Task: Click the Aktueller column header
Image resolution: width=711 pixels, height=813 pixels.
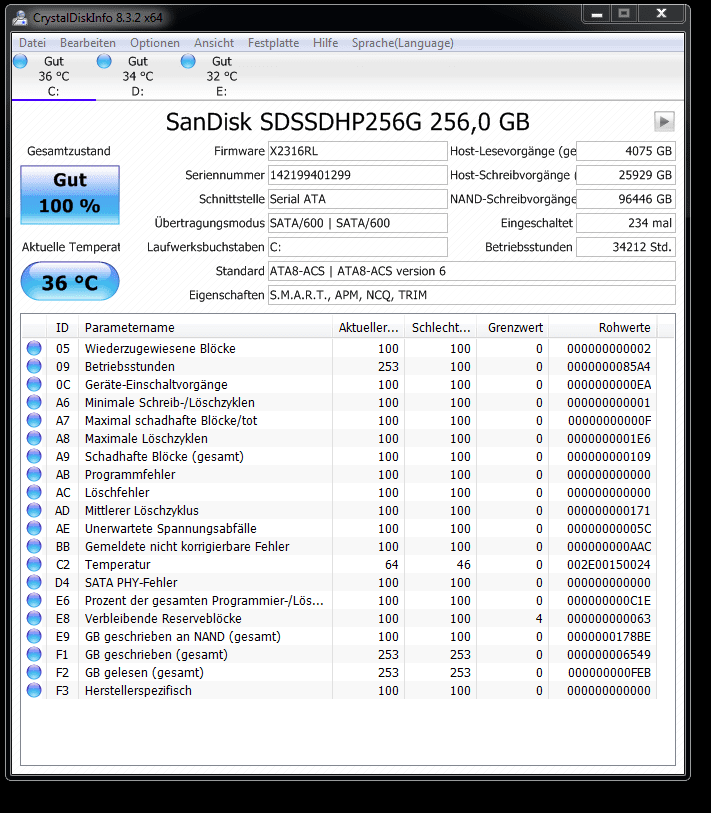Action: click(368, 328)
